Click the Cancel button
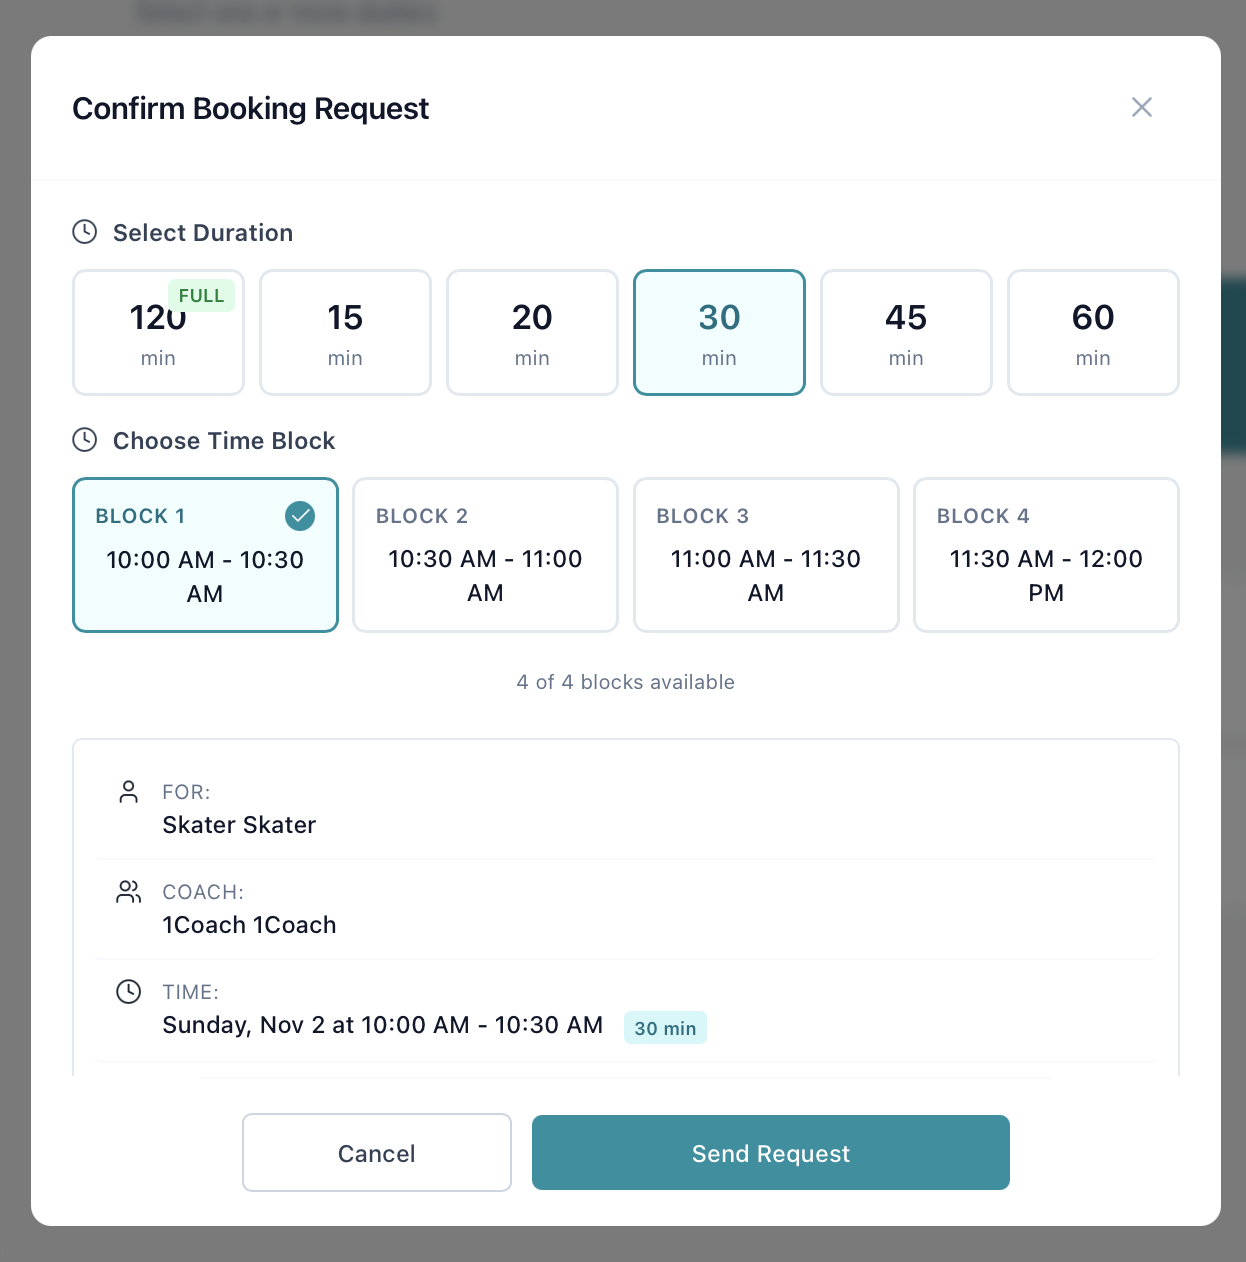 click(376, 1152)
